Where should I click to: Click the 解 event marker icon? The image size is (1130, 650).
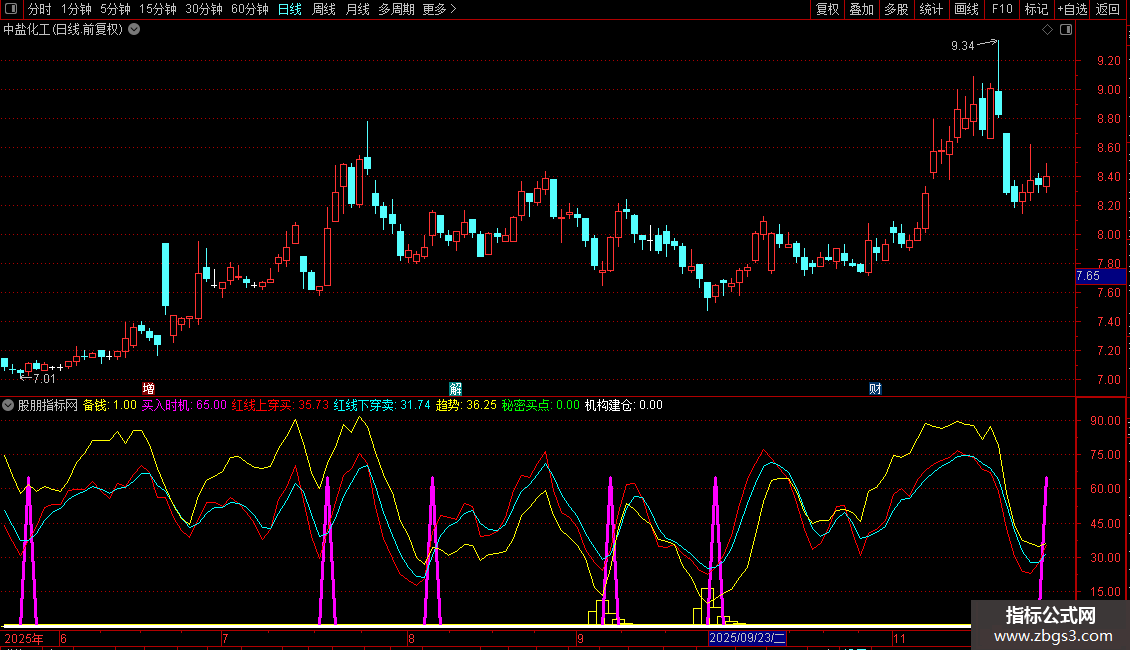(455, 388)
